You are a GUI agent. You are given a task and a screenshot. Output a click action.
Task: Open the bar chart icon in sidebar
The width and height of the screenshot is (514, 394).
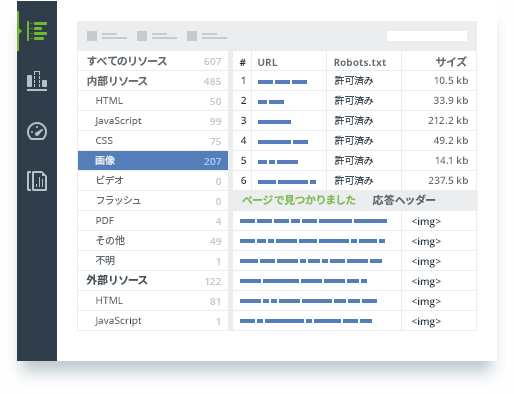click(37, 81)
